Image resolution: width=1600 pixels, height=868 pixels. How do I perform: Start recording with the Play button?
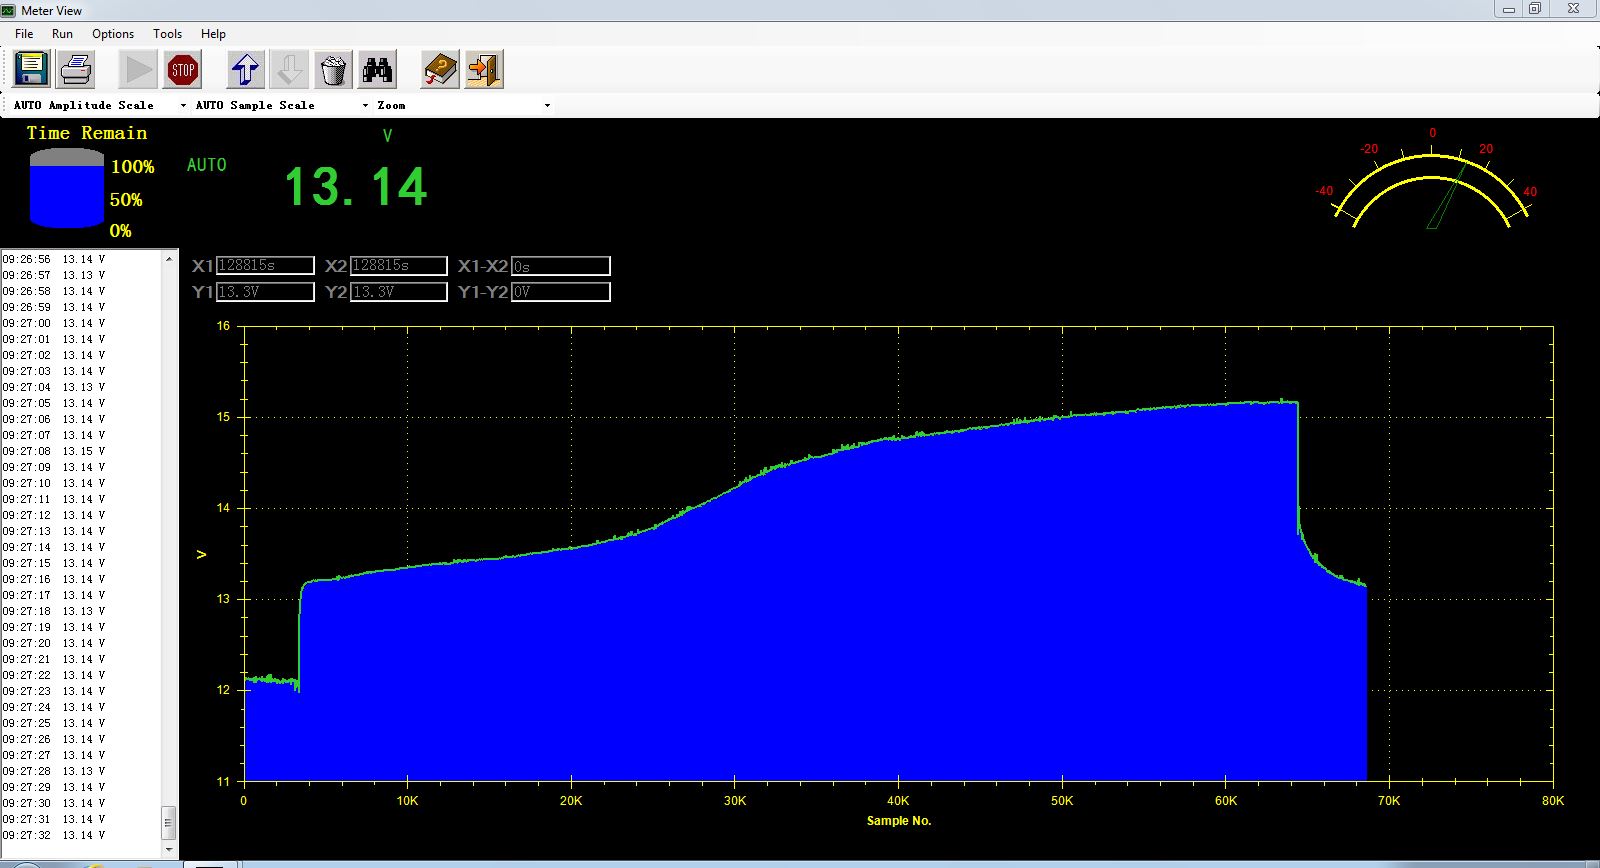click(x=138, y=70)
